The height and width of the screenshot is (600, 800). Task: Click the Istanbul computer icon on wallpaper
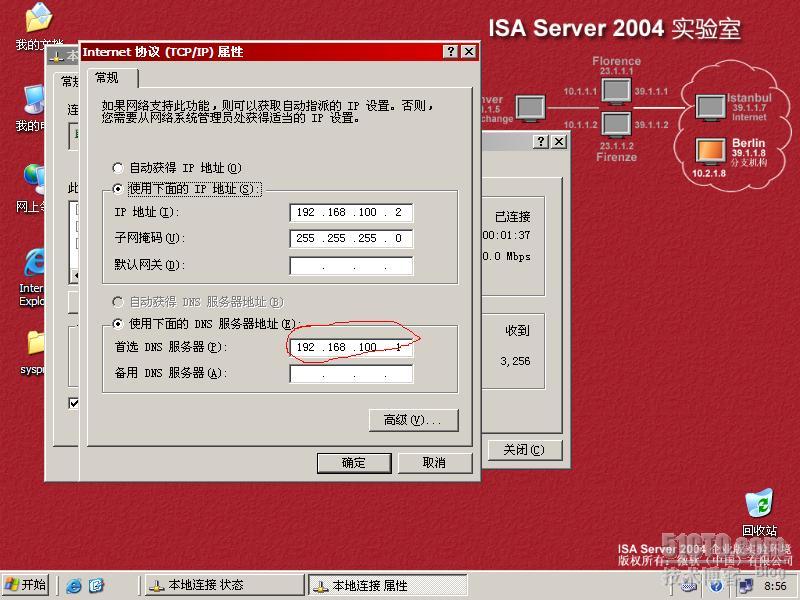click(x=711, y=108)
